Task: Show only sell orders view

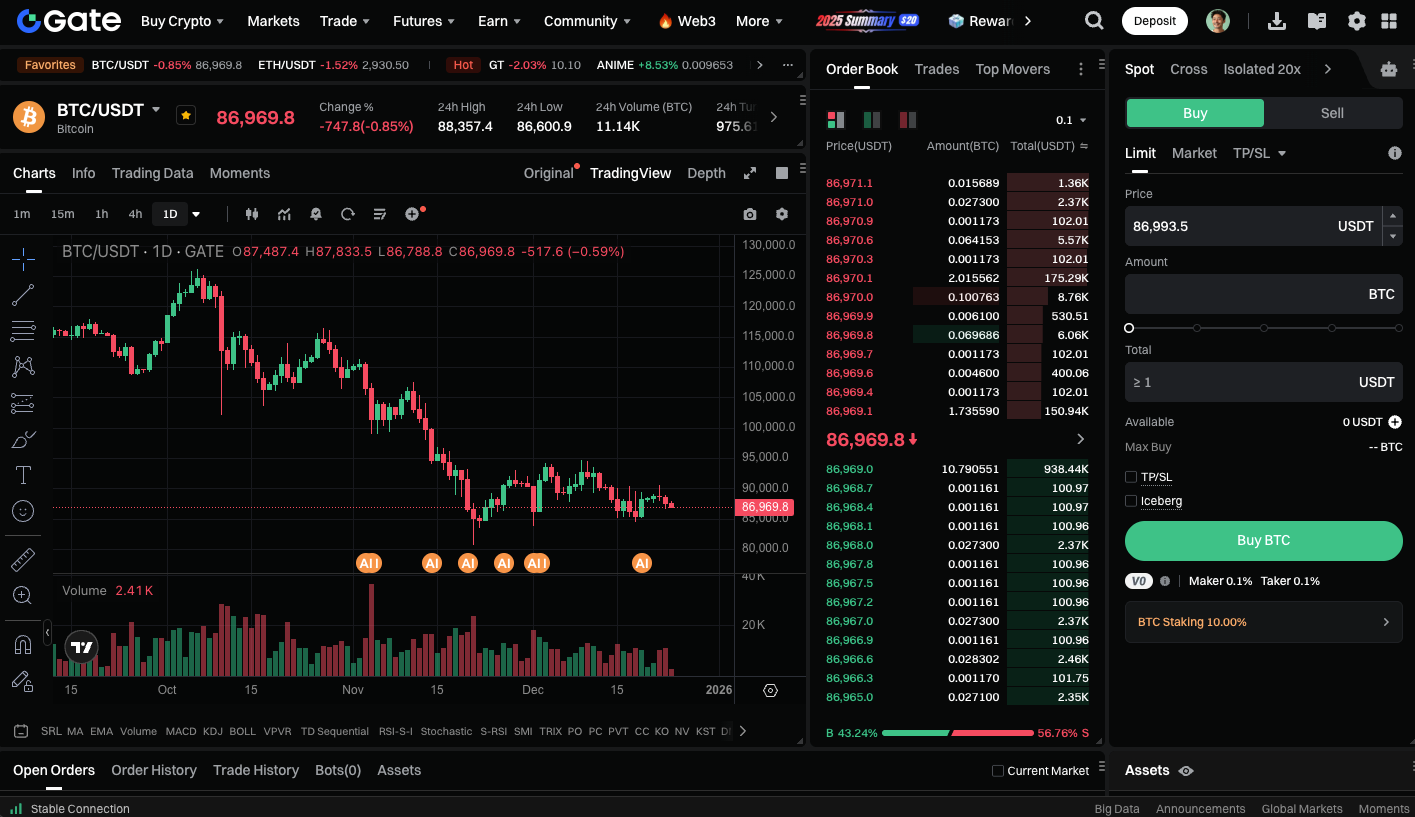Action: (908, 120)
